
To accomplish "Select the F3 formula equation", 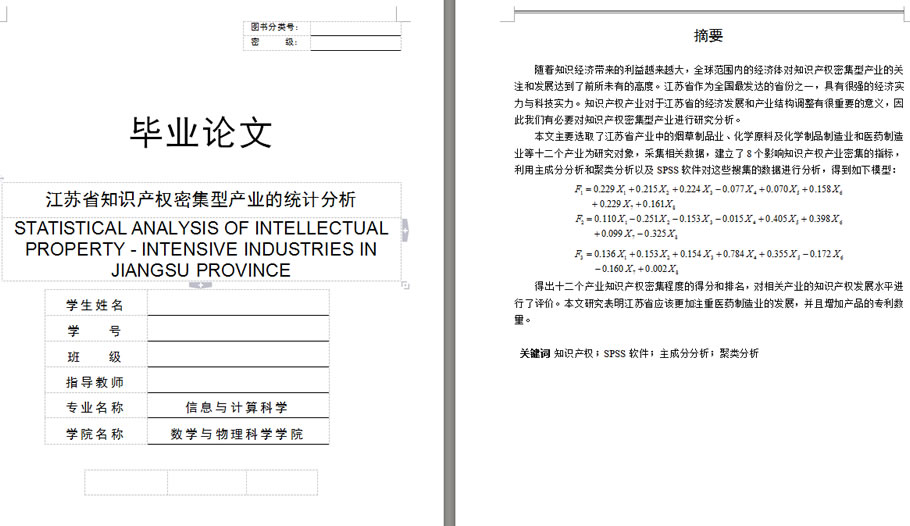I will click(708, 260).
